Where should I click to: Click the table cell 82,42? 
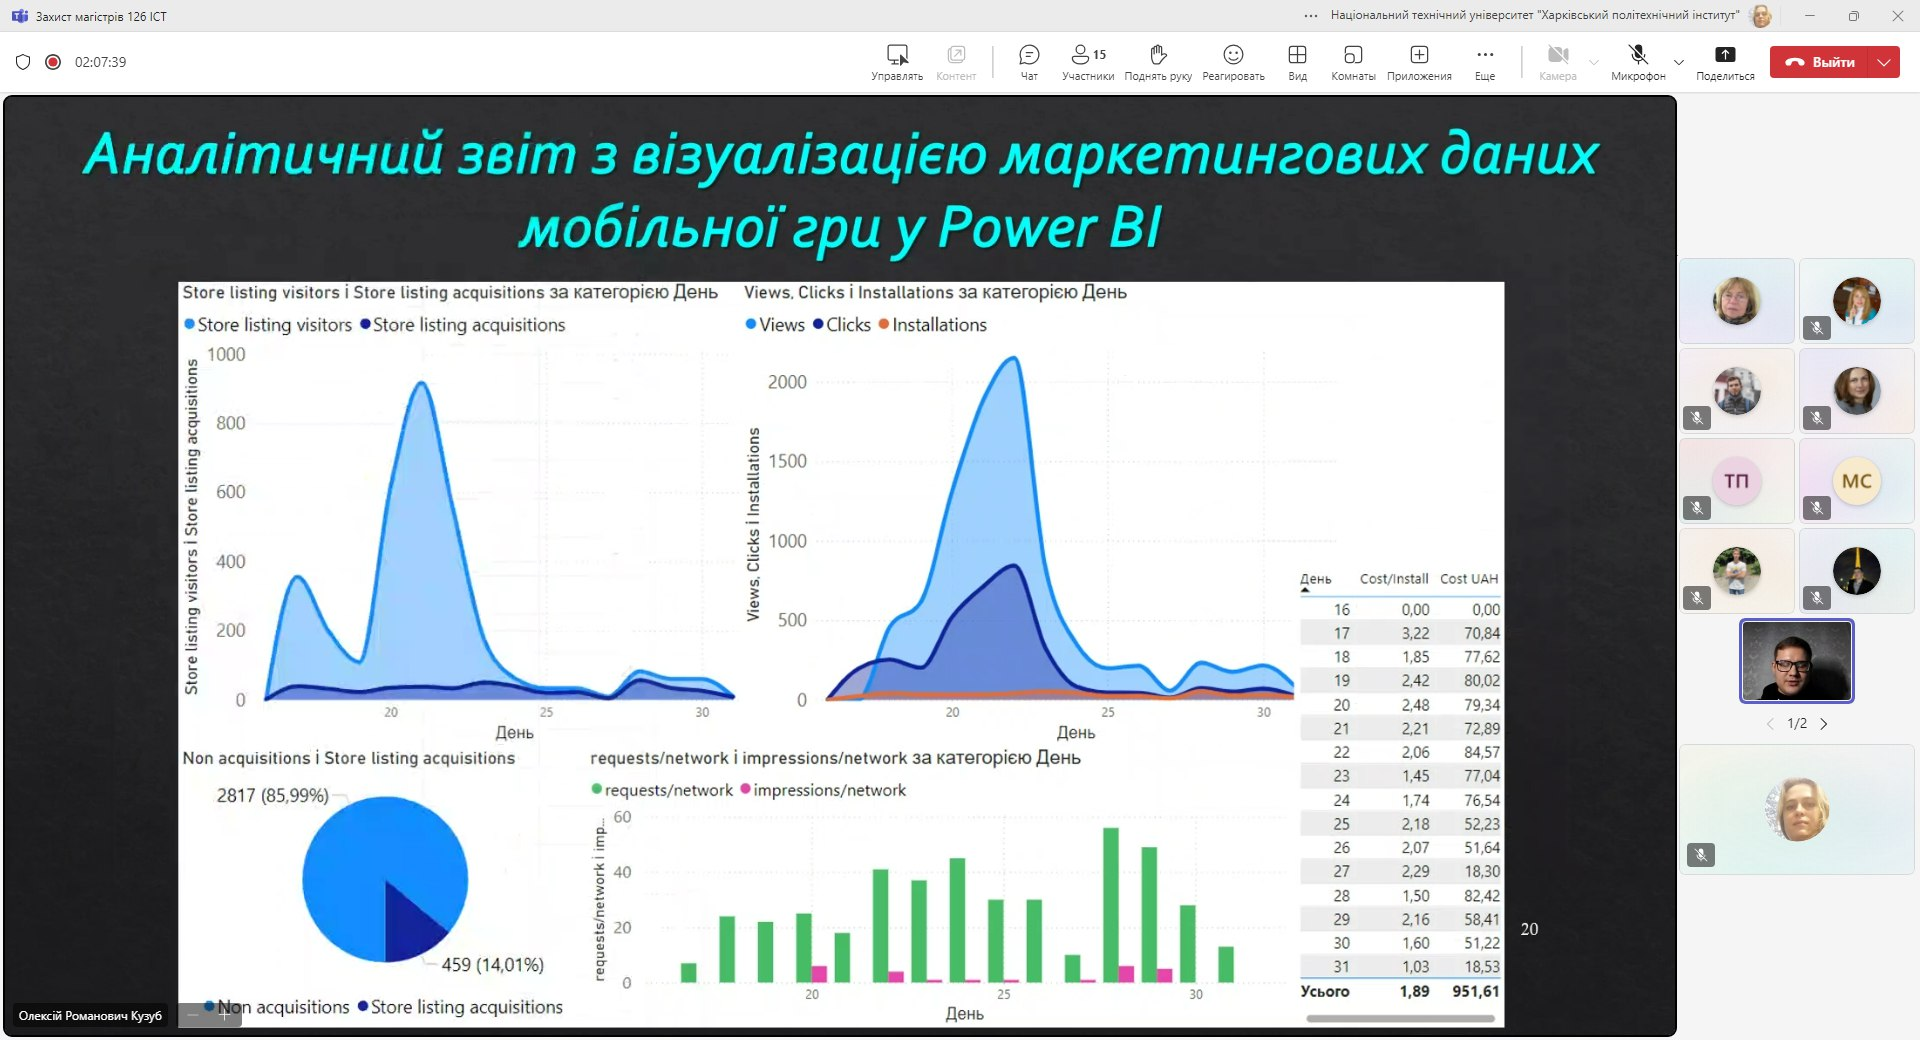click(1482, 896)
